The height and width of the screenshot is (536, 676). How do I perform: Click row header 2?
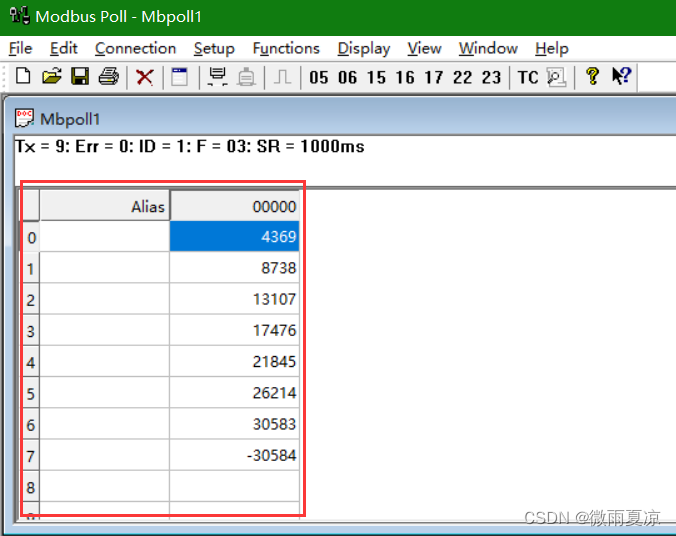coord(31,299)
